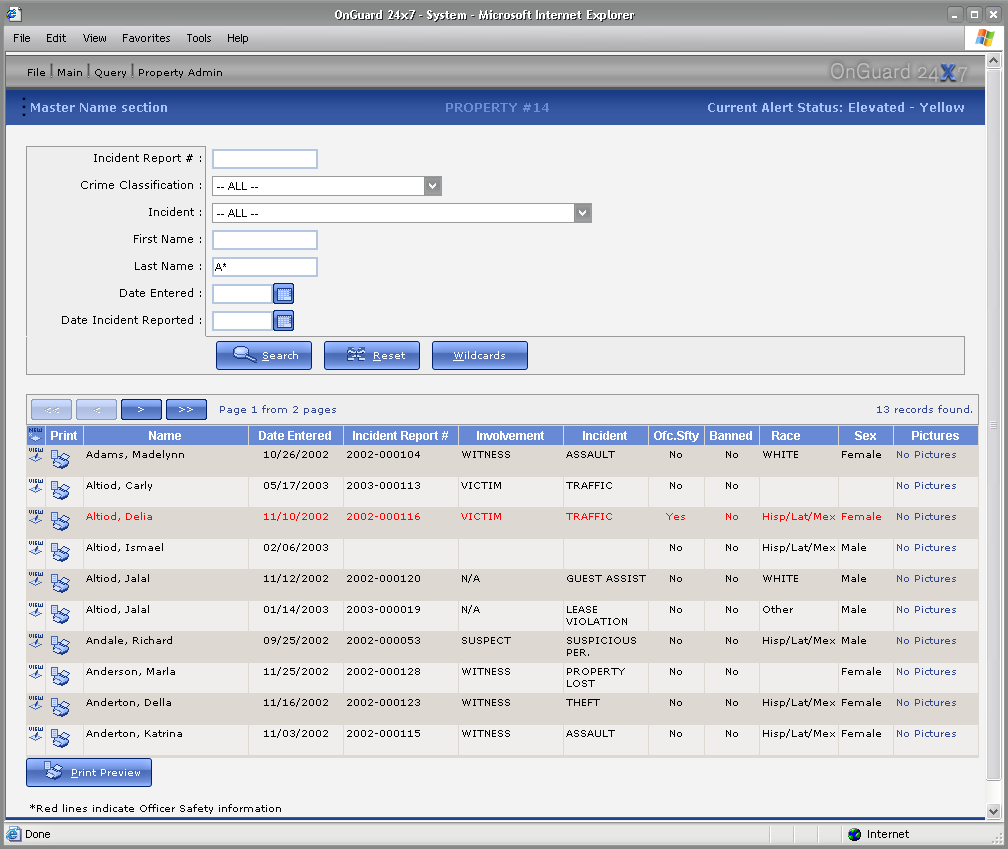The width and height of the screenshot is (1008, 849).
Task: Open the browser Edit menu
Action: click(56, 38)
